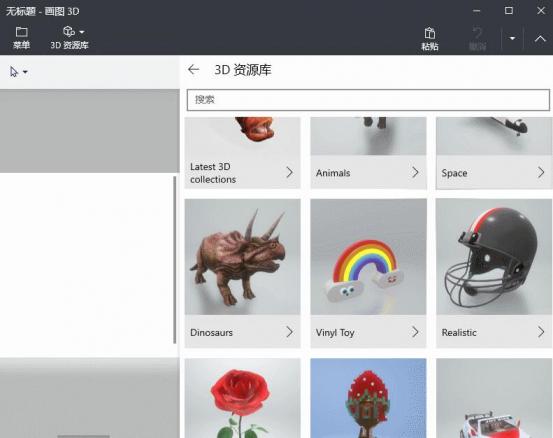The height and width of the screenshot is (438, 553).
Task: Select the triceratops Dinosaurs thumbnail
Action: click(x=243, y=257)
